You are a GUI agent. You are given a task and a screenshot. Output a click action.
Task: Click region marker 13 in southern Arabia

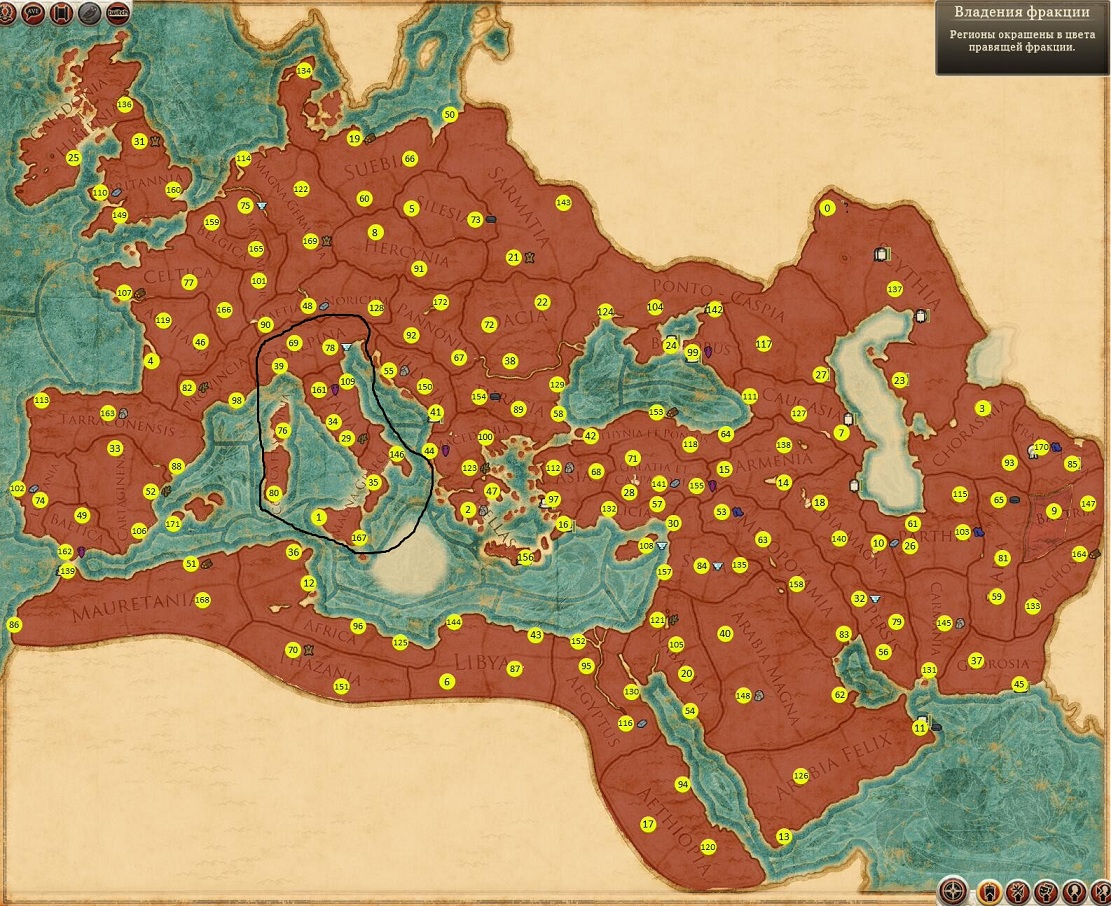(x=783, y=836)
